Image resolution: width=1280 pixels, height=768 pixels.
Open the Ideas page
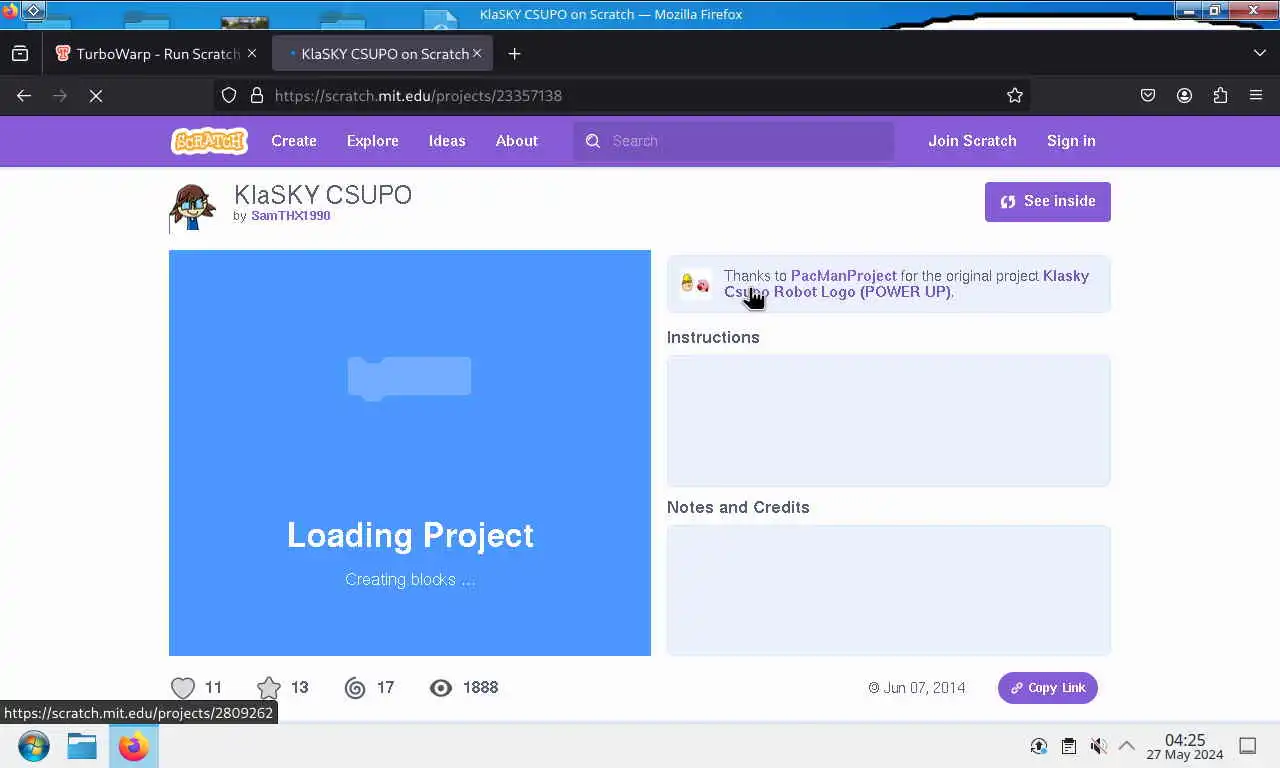point(447,141)
